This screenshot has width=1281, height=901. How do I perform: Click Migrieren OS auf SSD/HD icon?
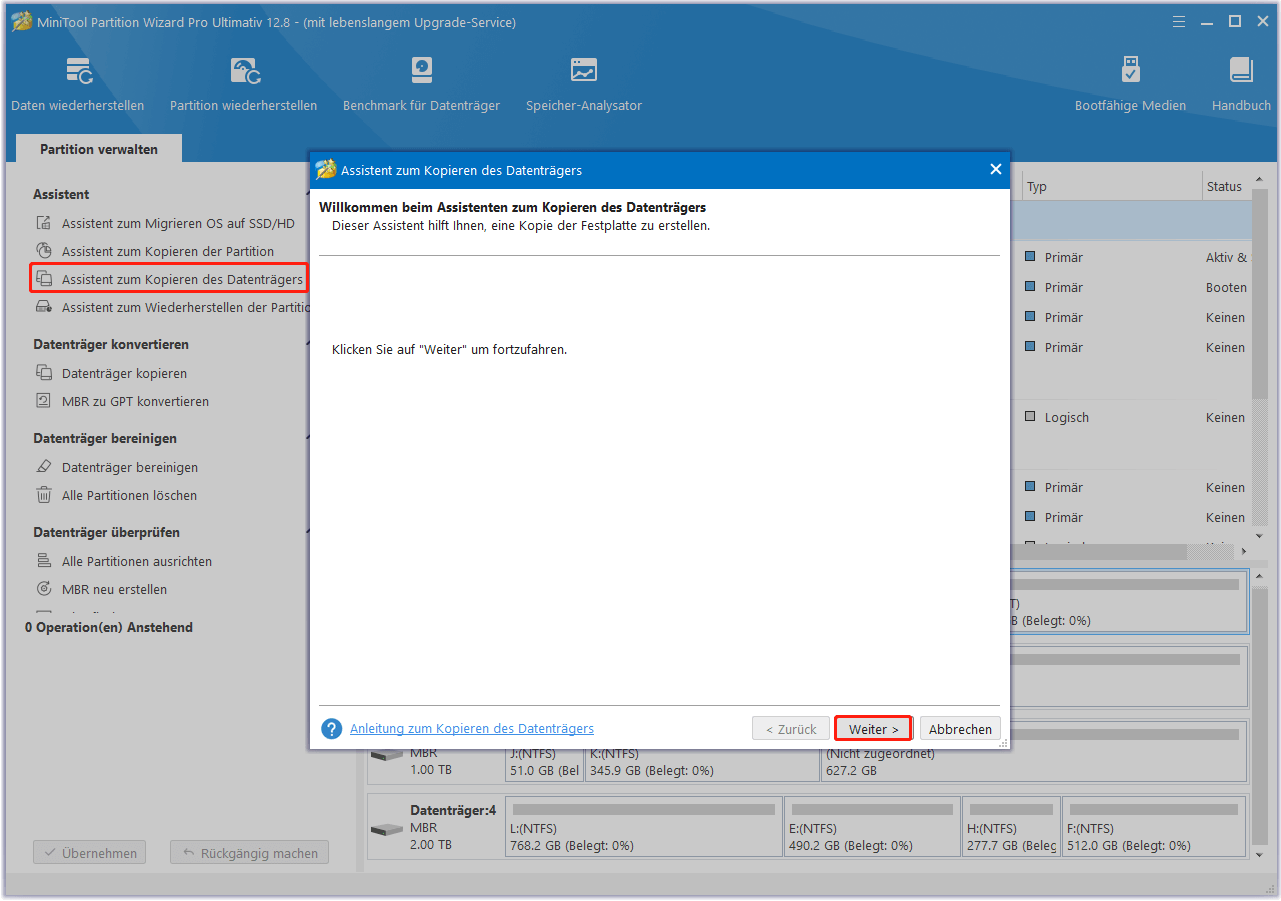pos(44,223)
